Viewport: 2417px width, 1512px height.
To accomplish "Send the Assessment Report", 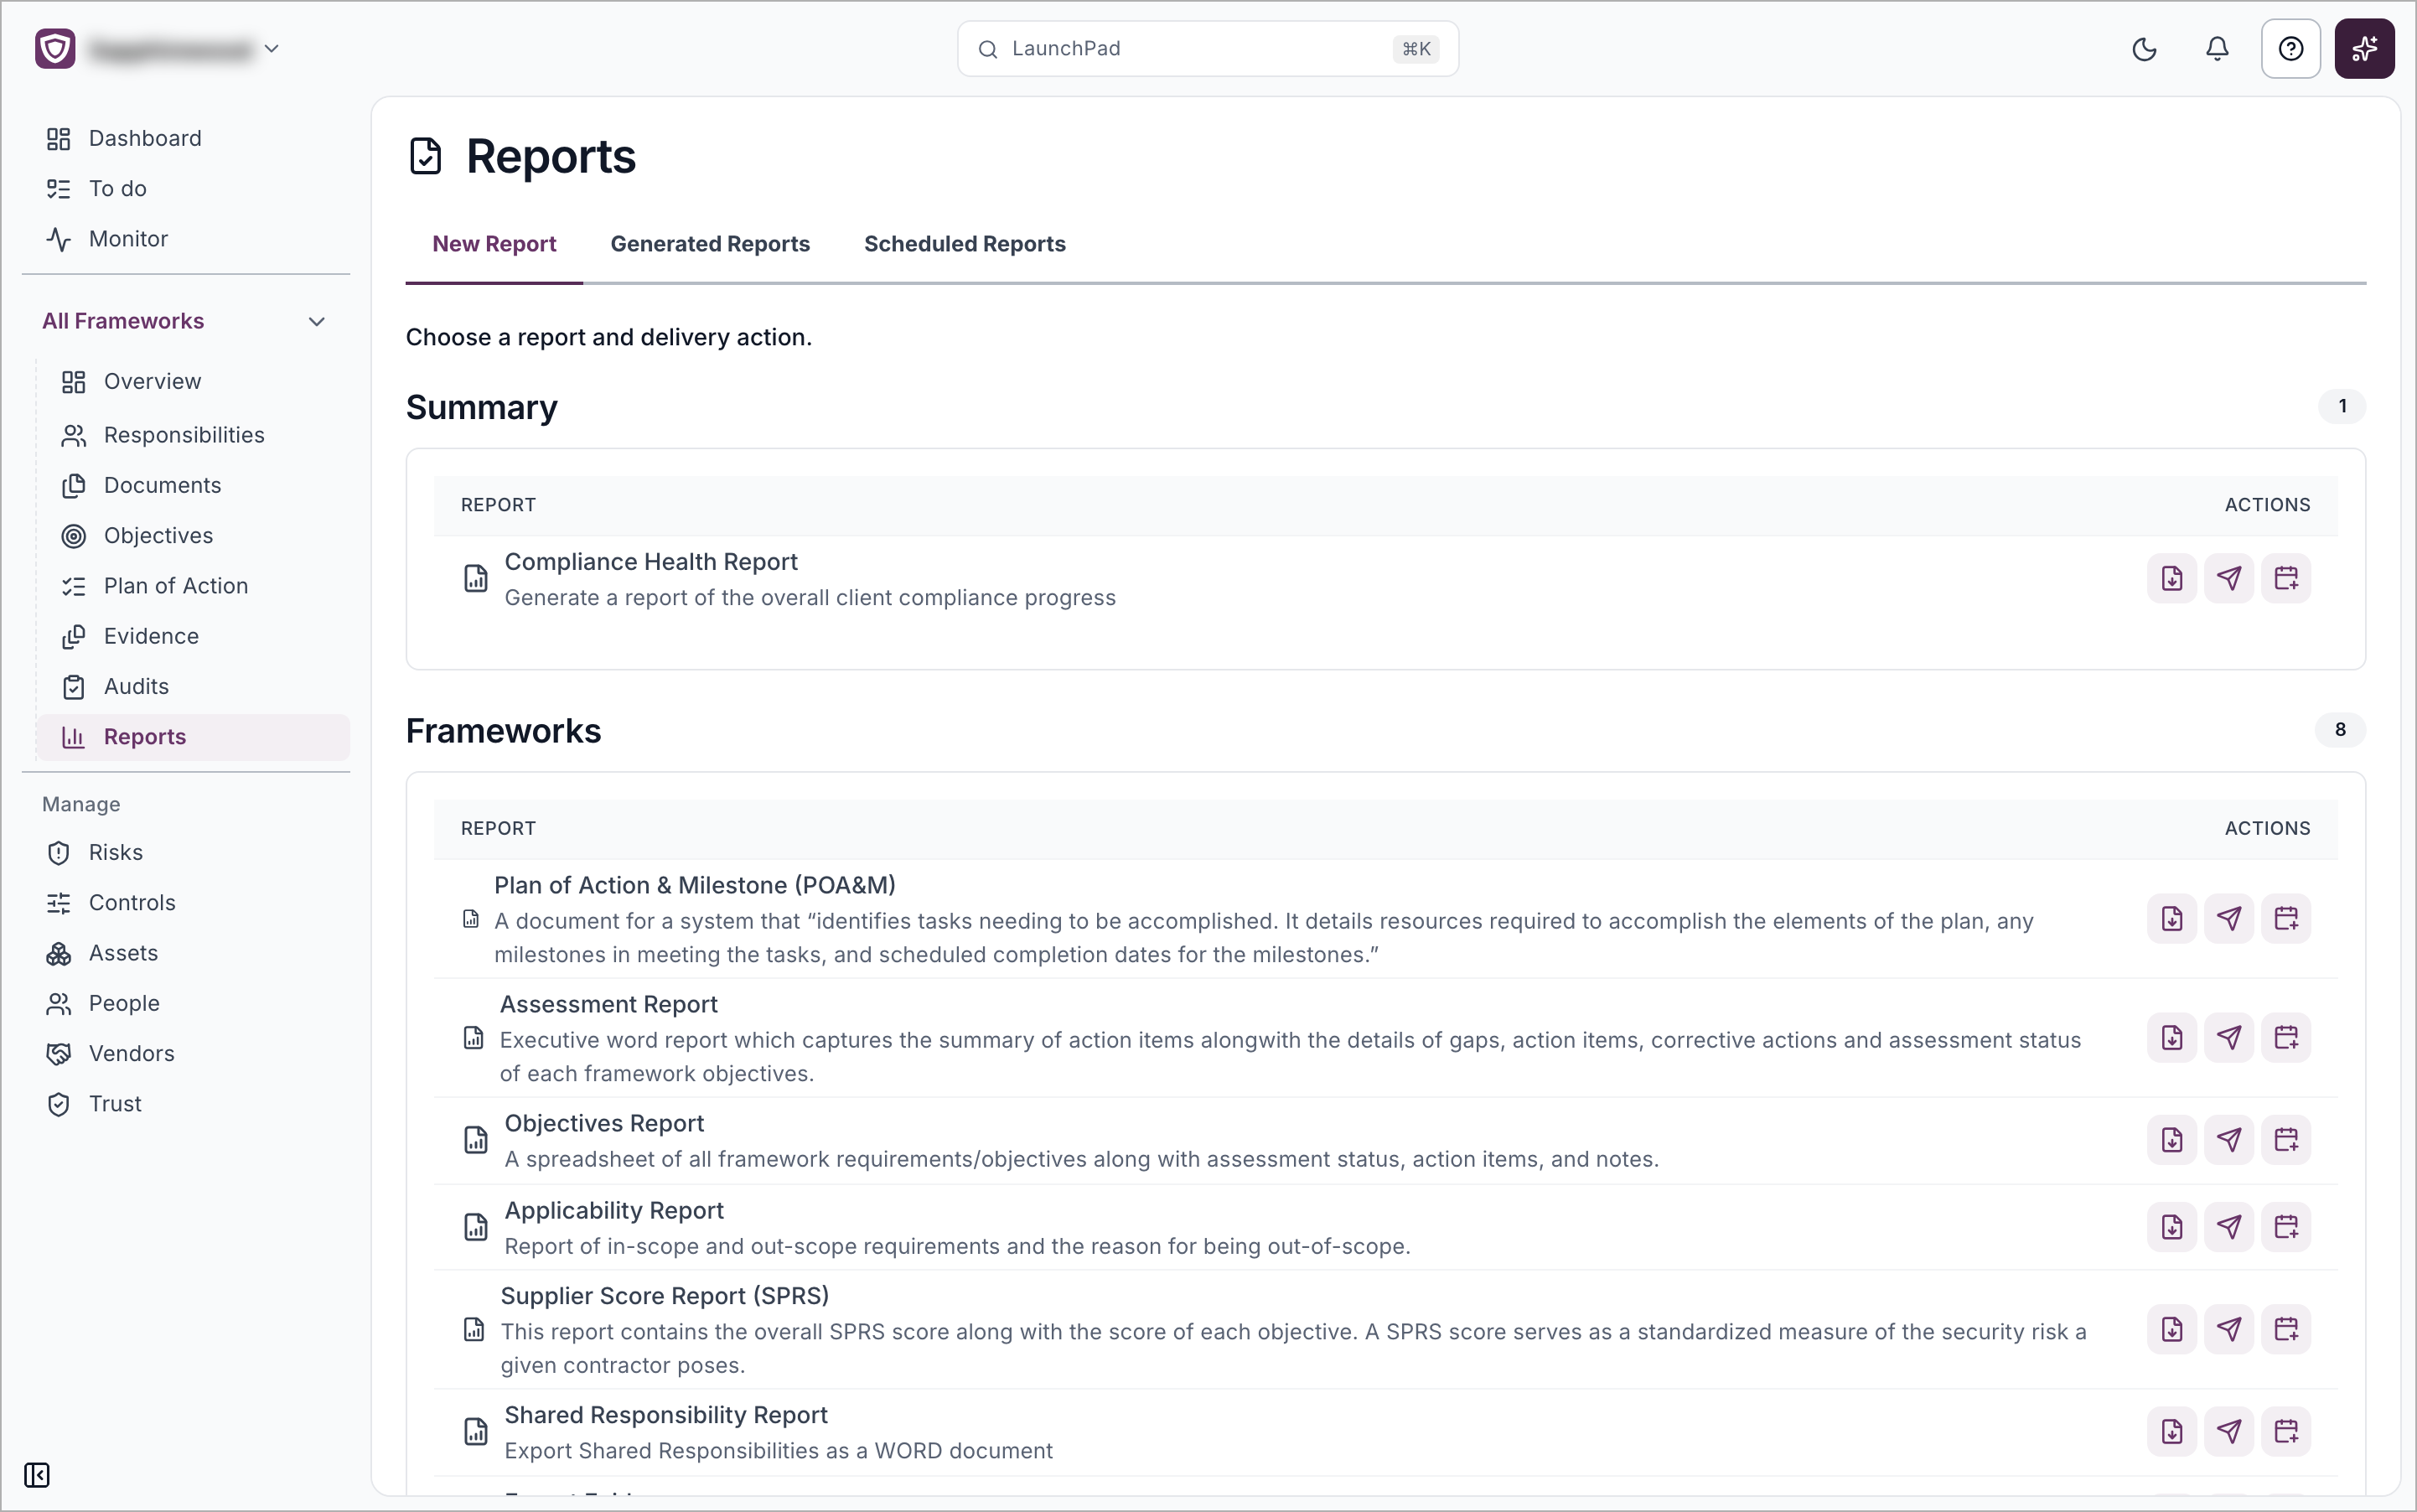I will 2229,1037.
